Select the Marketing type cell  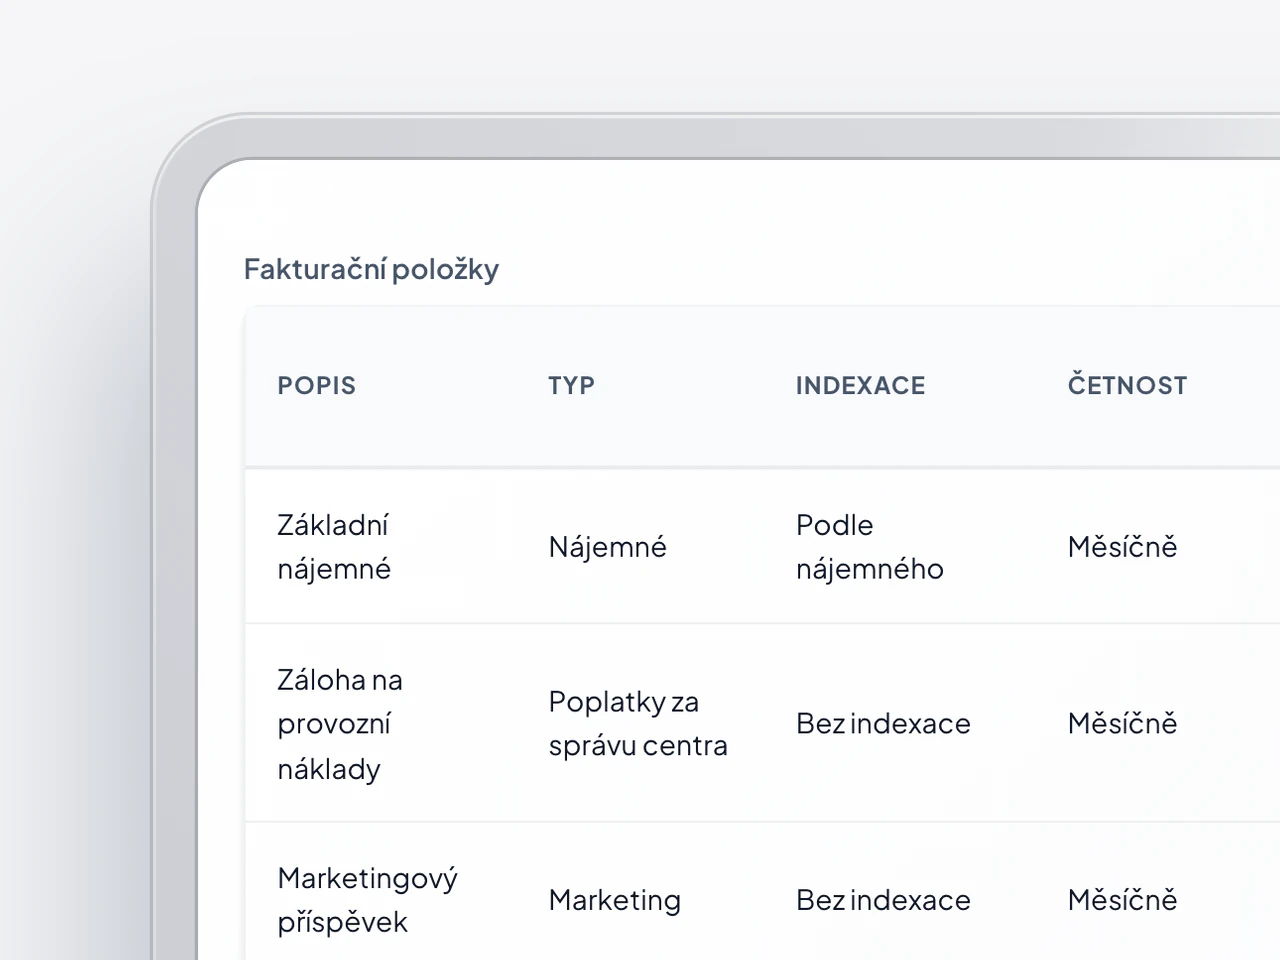click(614, 900)
